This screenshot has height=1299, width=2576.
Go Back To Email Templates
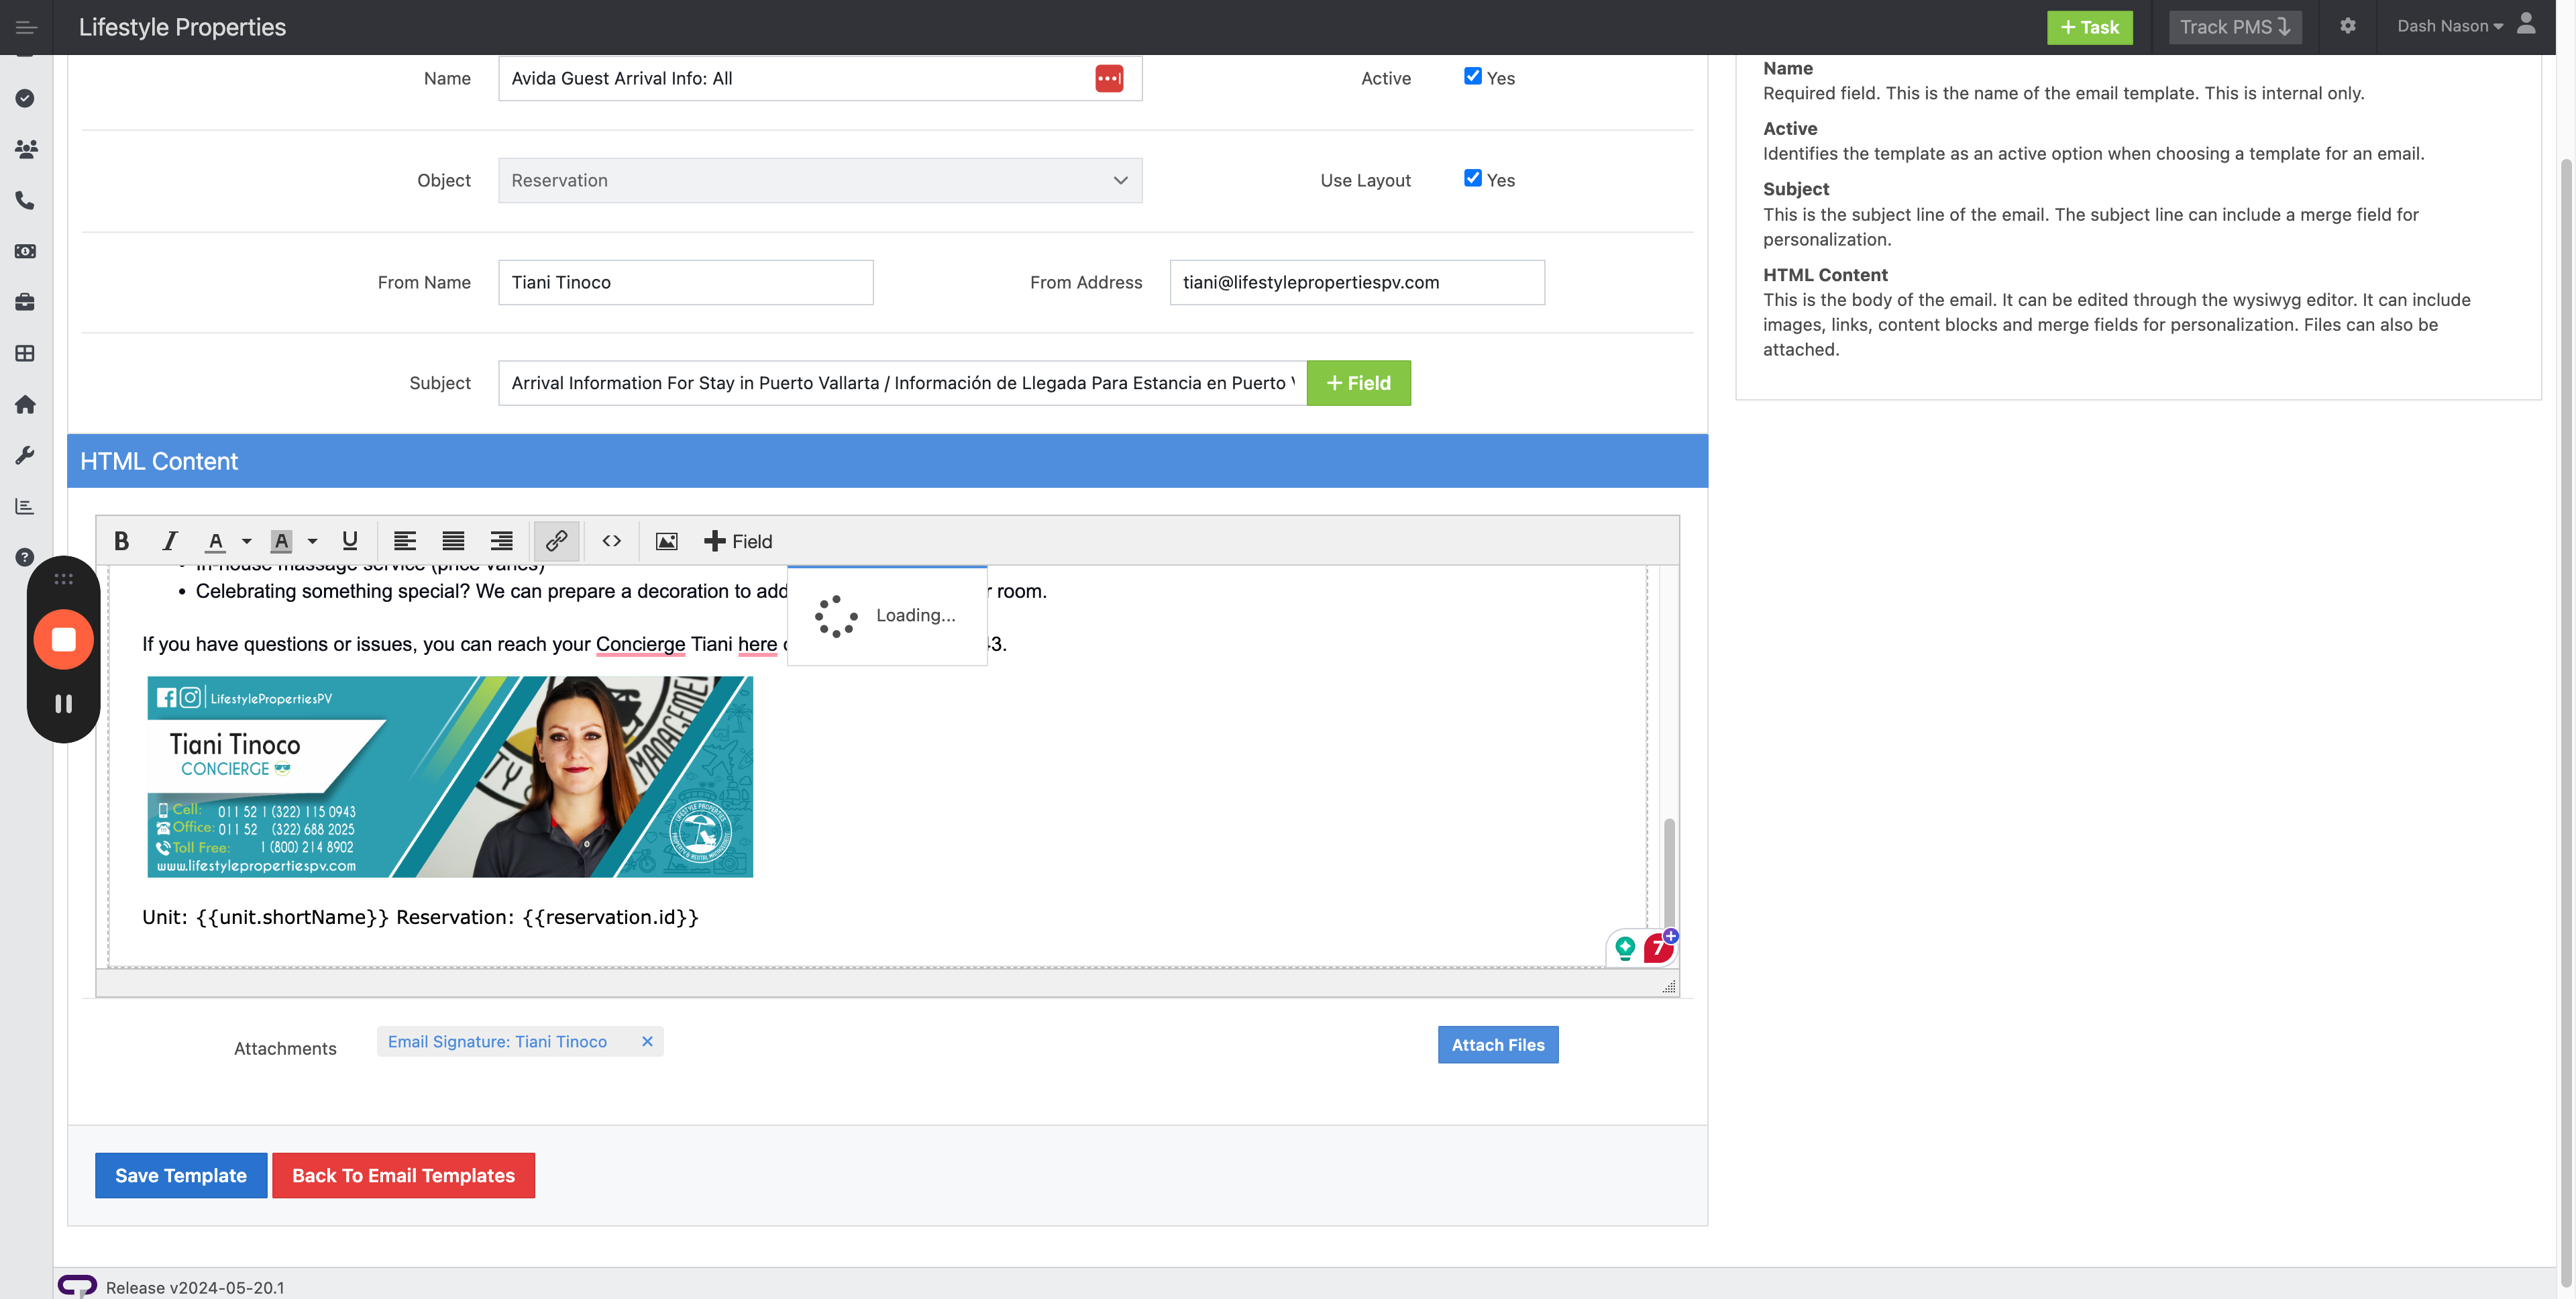tap(403, 1175)
